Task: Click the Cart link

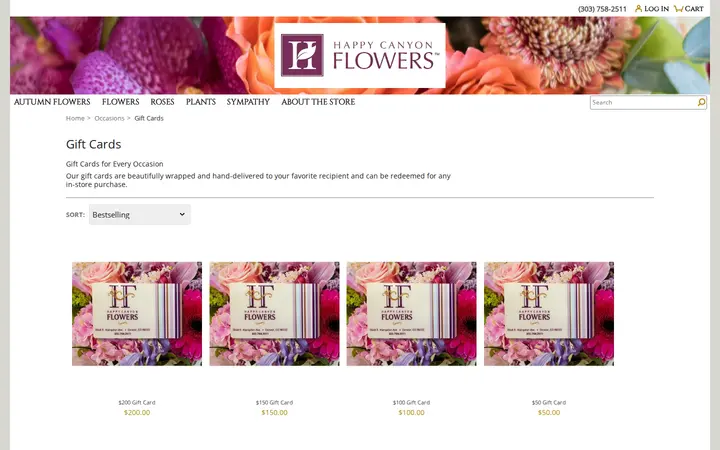Action: click(x=694, y=9)
